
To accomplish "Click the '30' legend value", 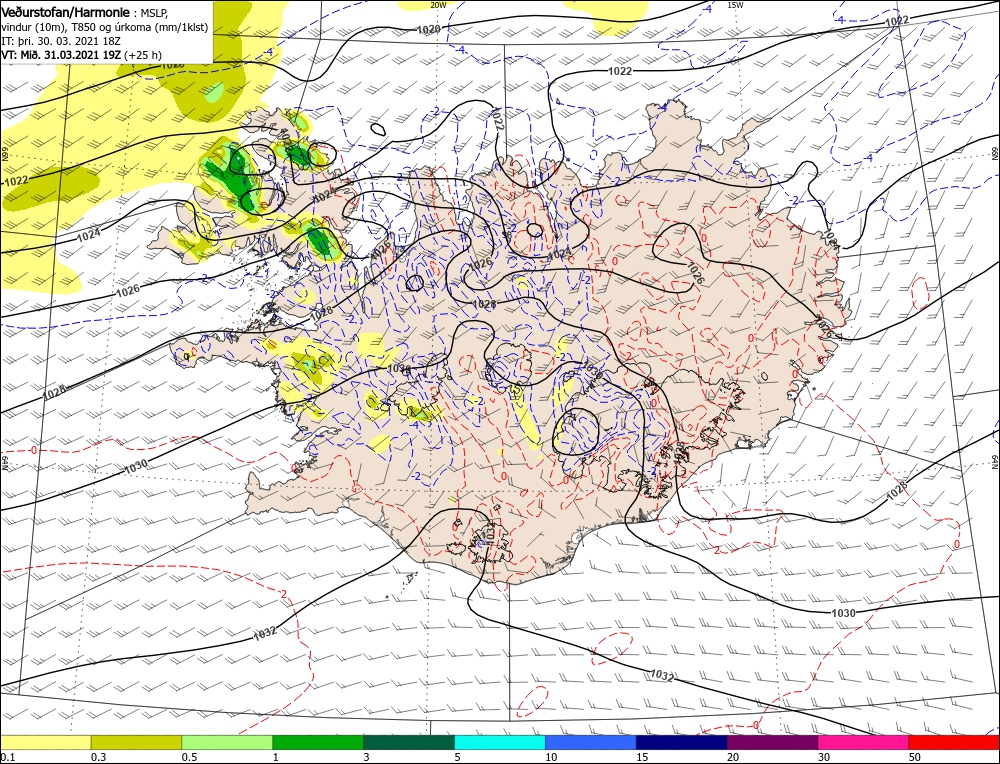I will pos(825,757).
